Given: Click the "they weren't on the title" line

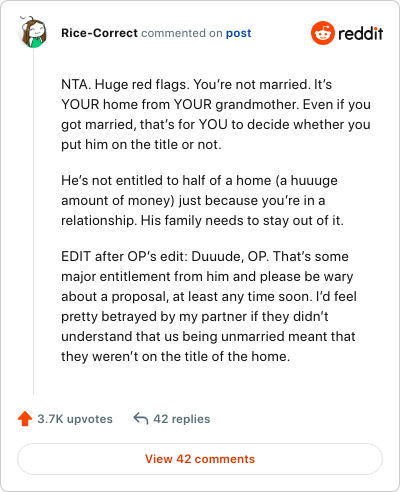Looking at the screenshot, I should 175,356.
